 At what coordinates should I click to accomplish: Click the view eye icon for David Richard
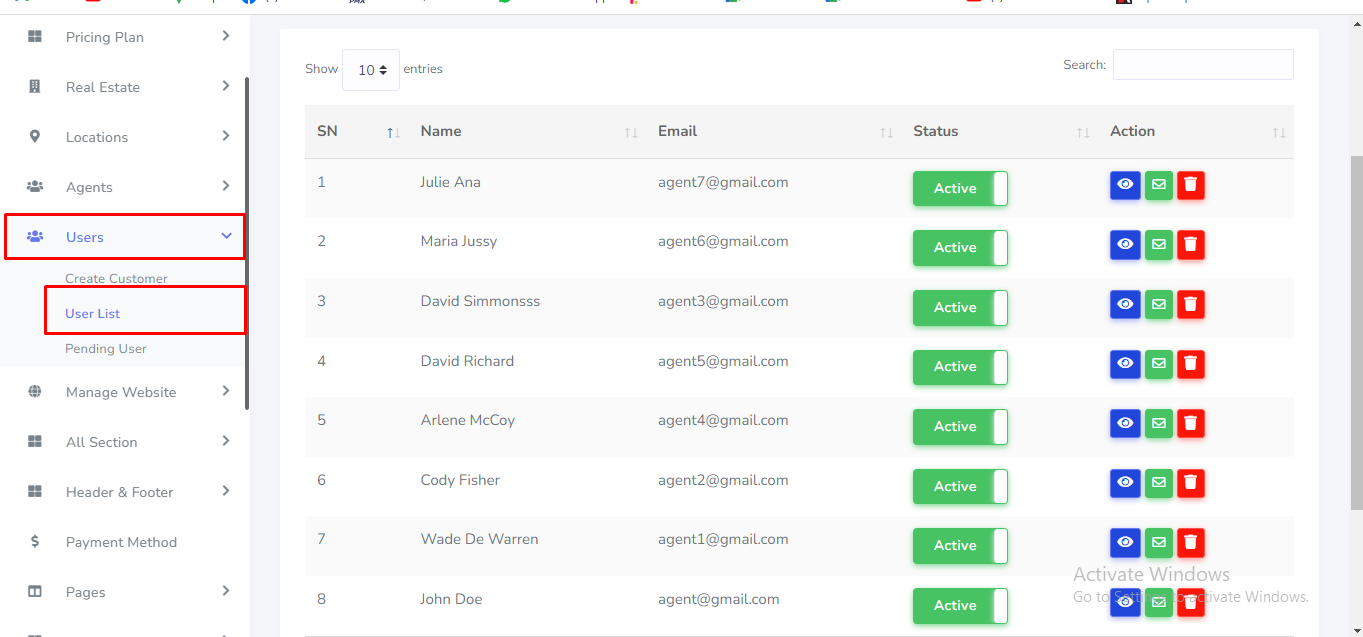coord(1125,364)
